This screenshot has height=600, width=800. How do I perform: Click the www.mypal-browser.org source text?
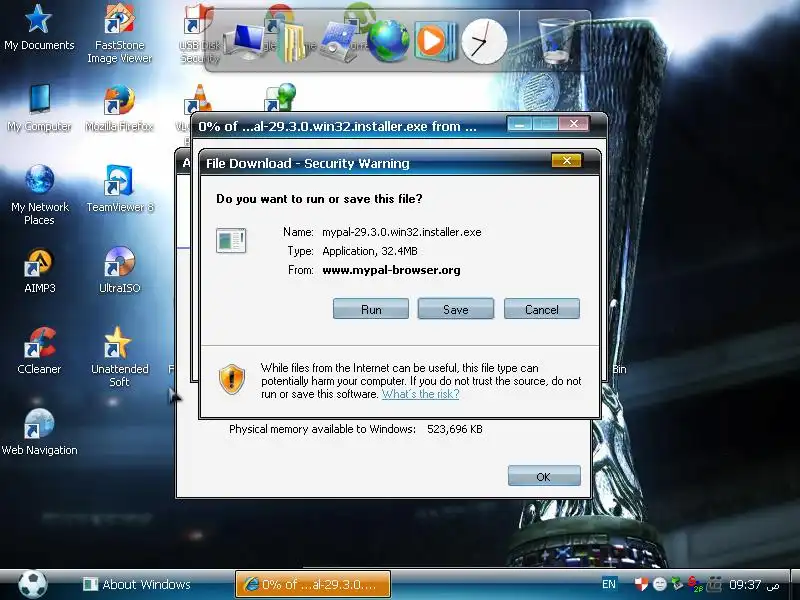coord(391,270)
